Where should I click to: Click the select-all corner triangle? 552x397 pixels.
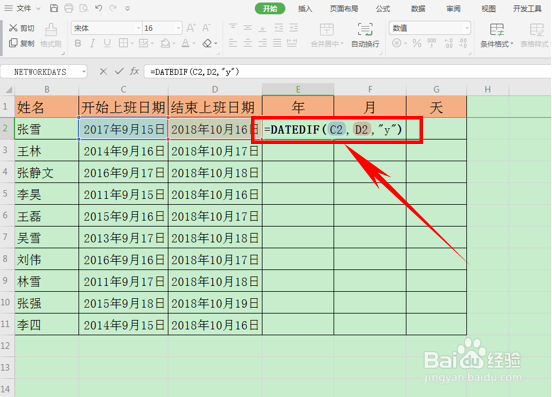(8, 90)
